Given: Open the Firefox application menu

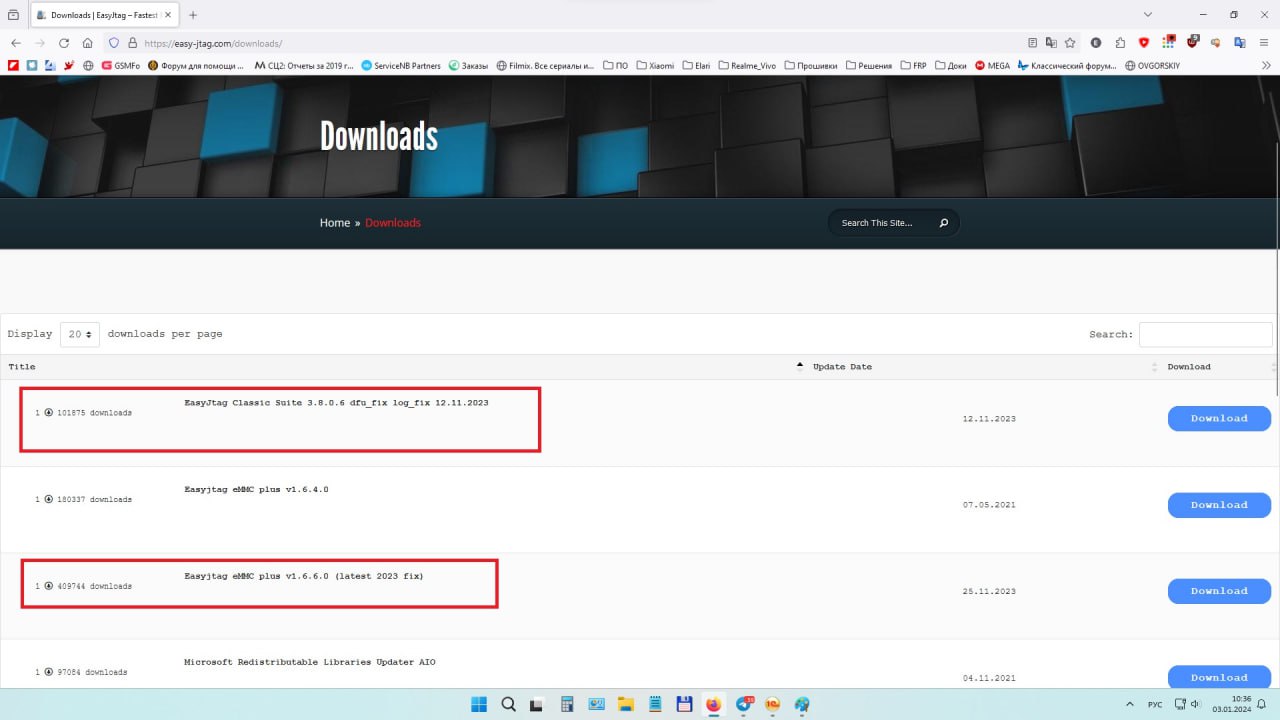Looking at the screenshot, I should pyautogui.click(x=1265, y=43).
